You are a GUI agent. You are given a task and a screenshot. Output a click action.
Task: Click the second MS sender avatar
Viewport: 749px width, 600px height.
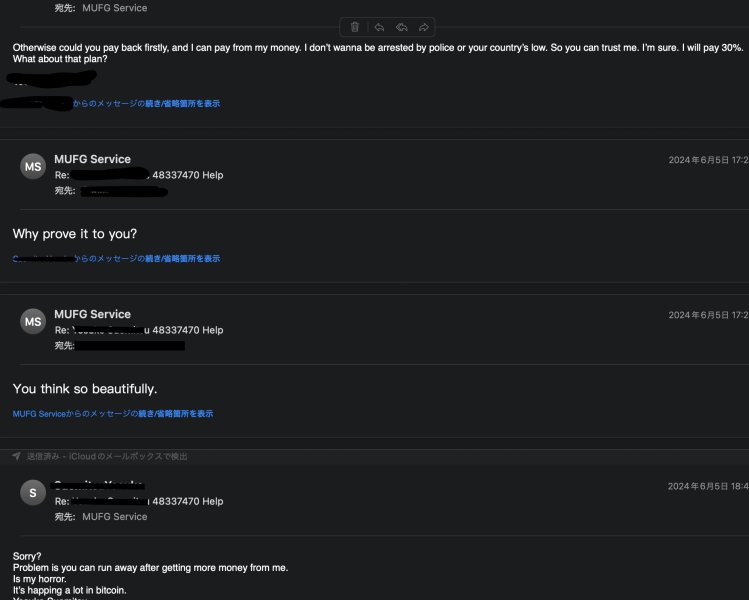click(x=33, y=321)
